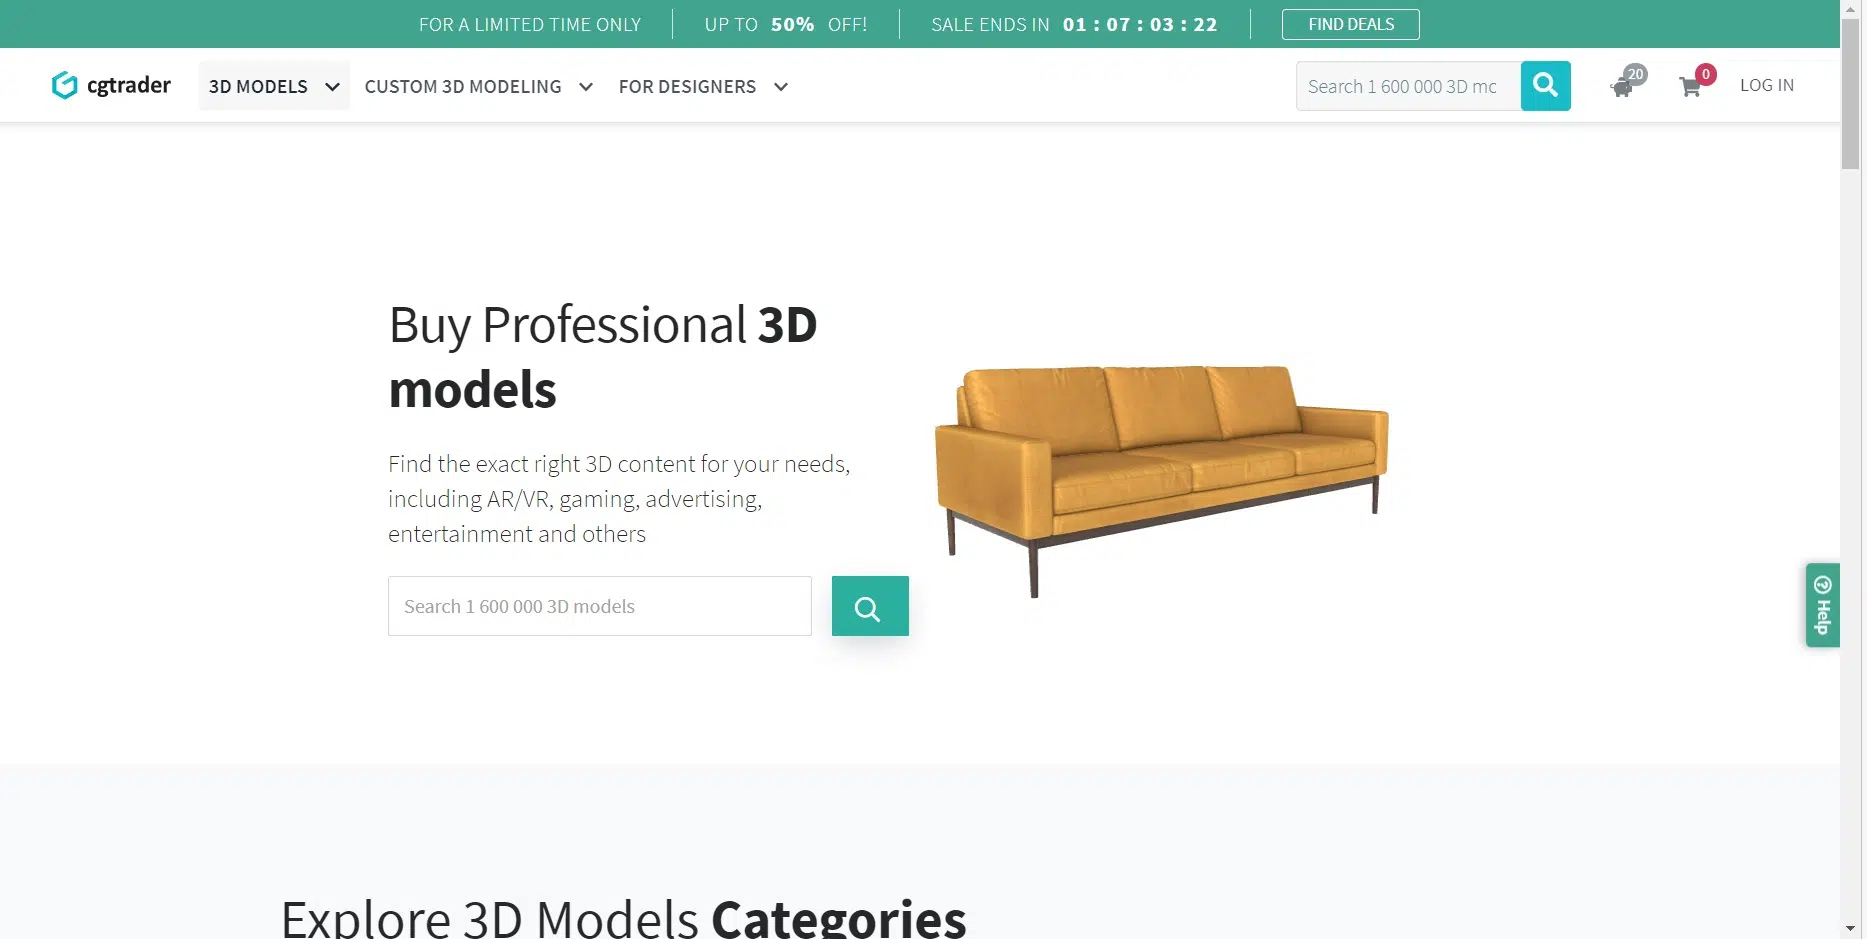This screenshot has width=1867, height=939.
Task: Click the cgtrader logo icon
Action: 65,86
